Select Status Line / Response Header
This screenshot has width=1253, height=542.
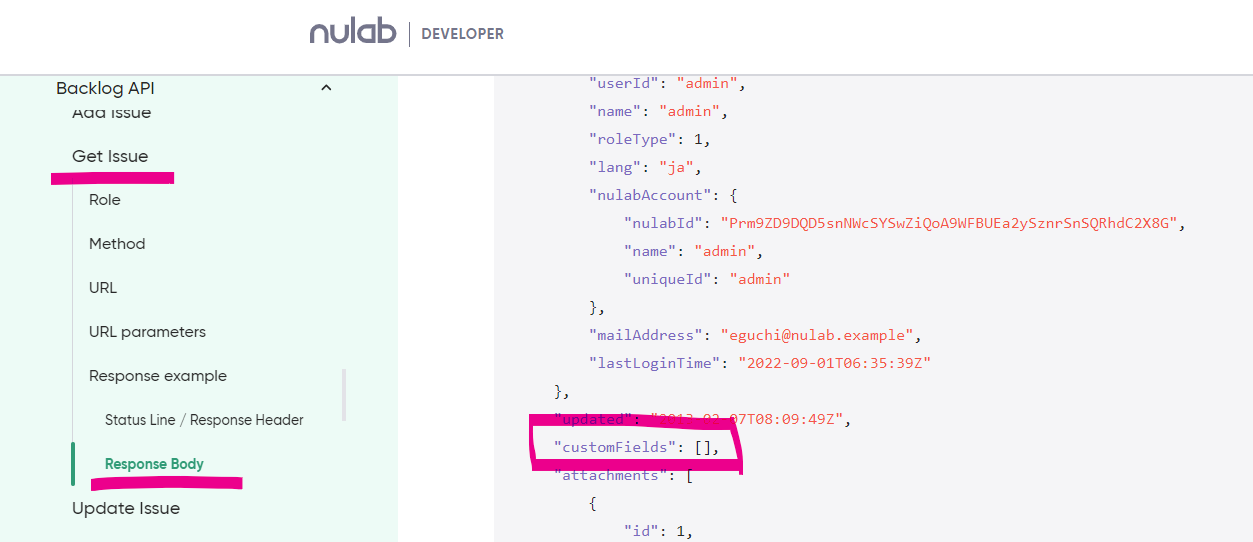point(204,420)
